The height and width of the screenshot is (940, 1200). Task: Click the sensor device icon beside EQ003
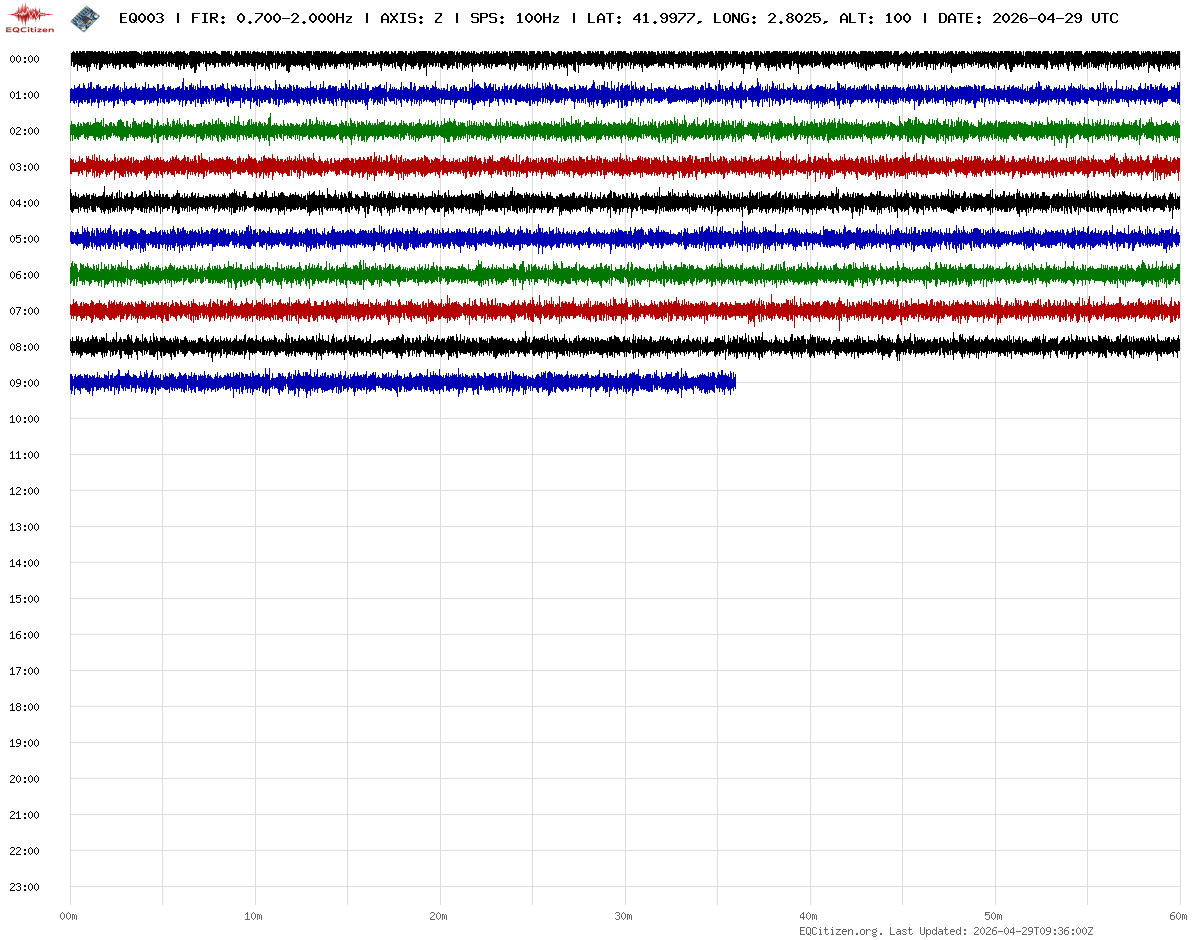click(85, 17)
